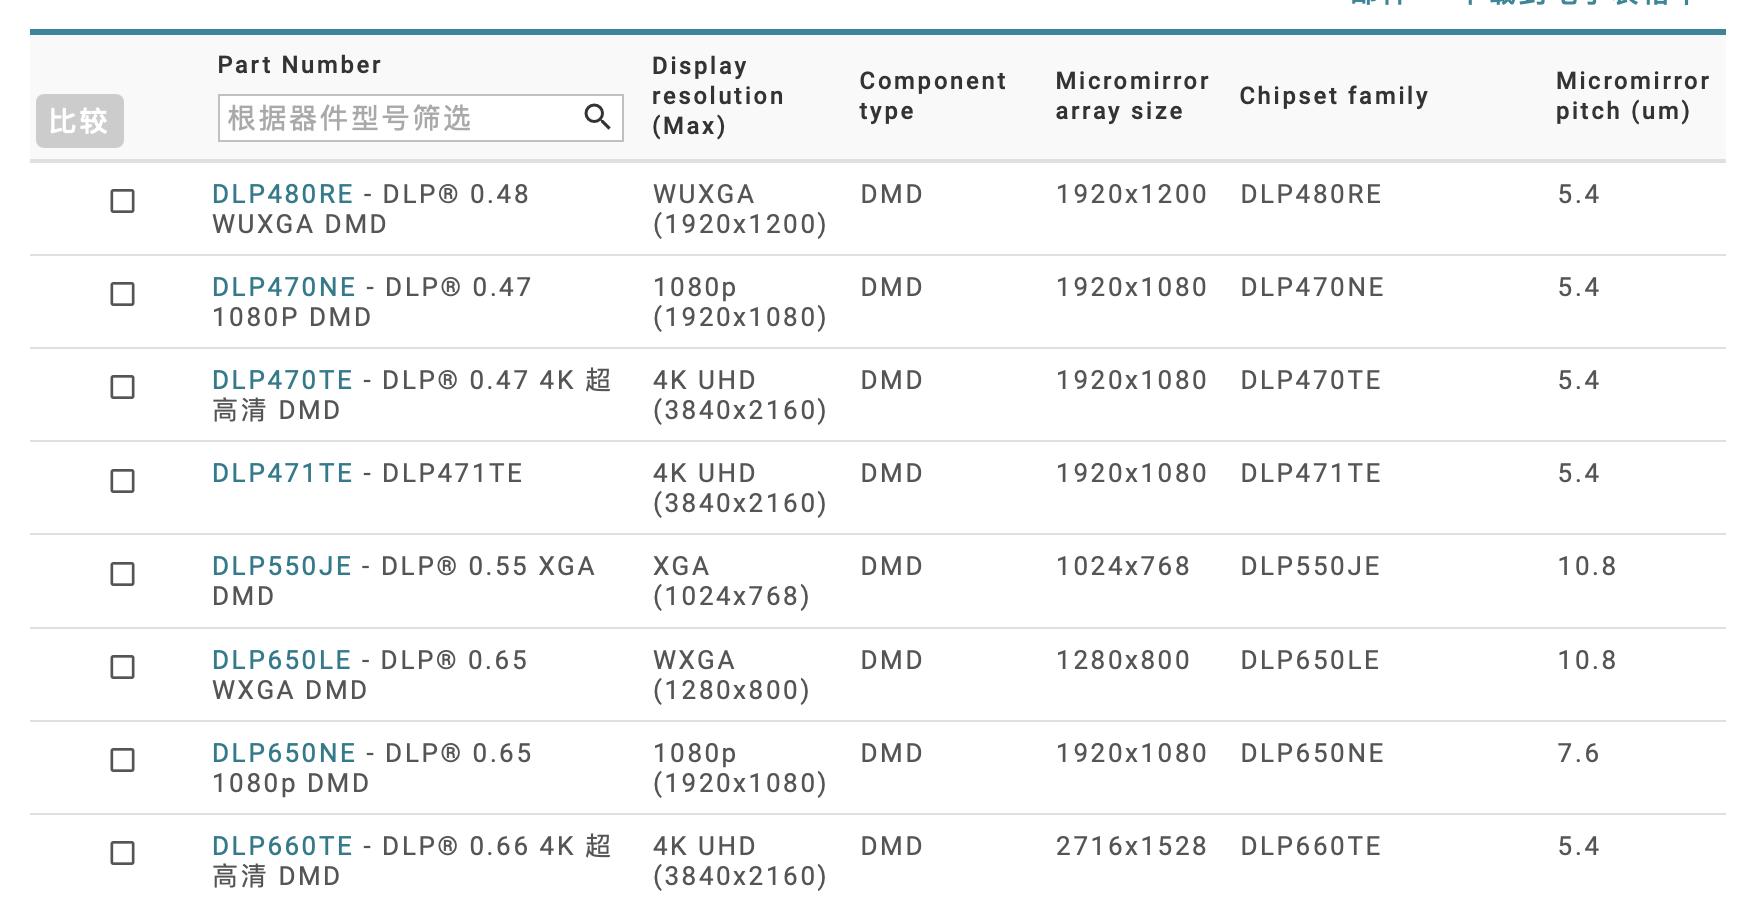Open the DLP660TE part link

point(282,846)
